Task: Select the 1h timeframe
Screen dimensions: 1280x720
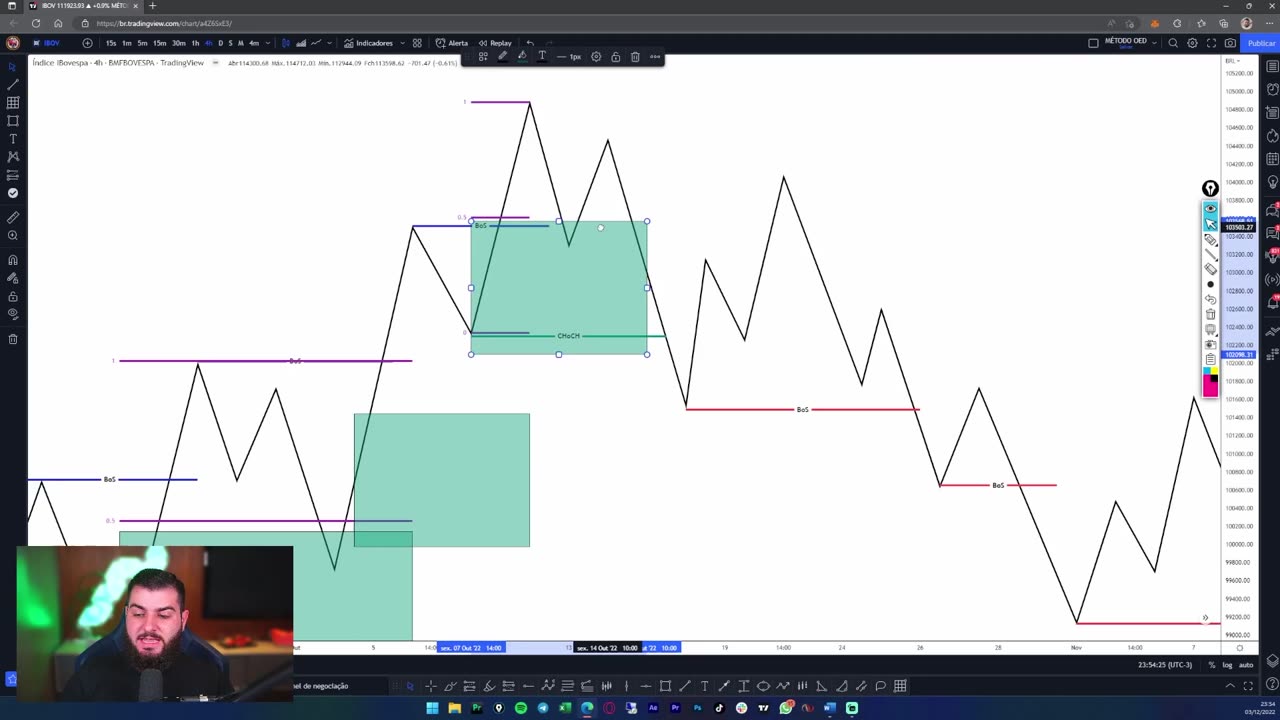Action: coord(195,43)
